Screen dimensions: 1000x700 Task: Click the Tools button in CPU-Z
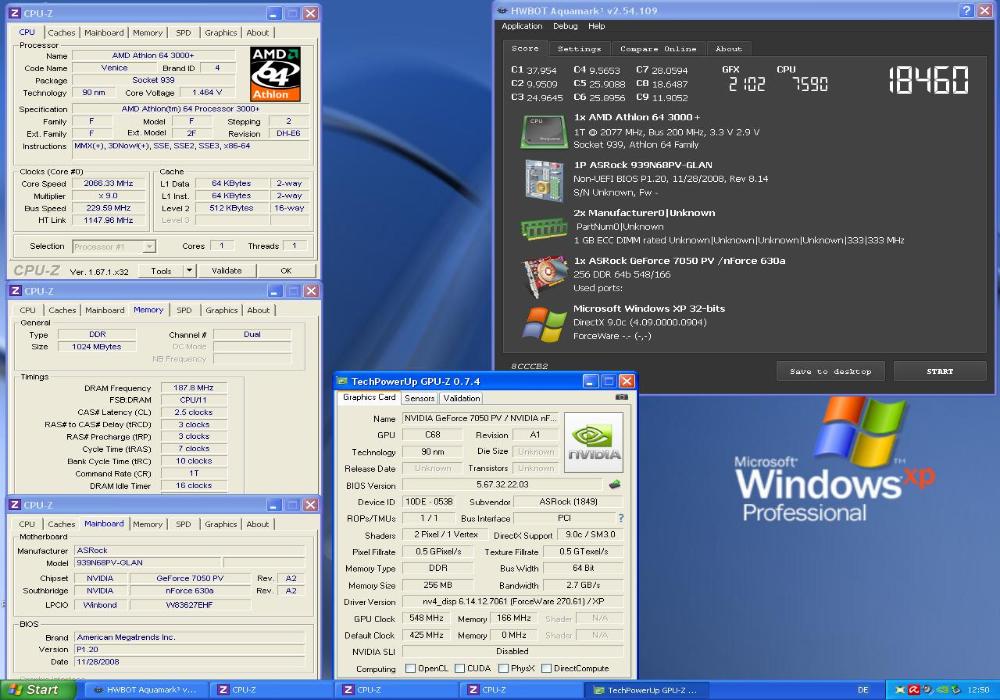[161, 271]
